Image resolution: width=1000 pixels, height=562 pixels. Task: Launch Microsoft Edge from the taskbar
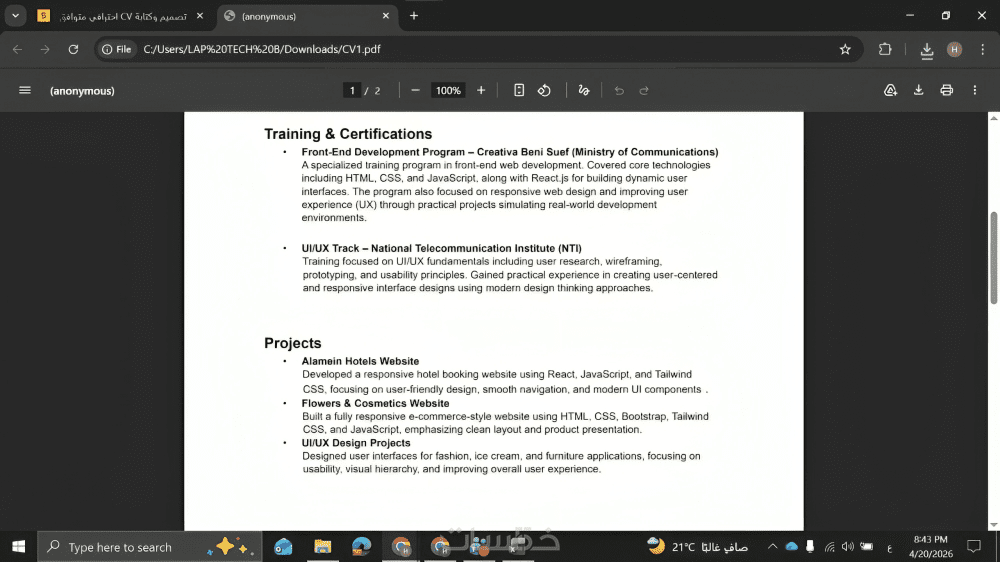point(362,547)
